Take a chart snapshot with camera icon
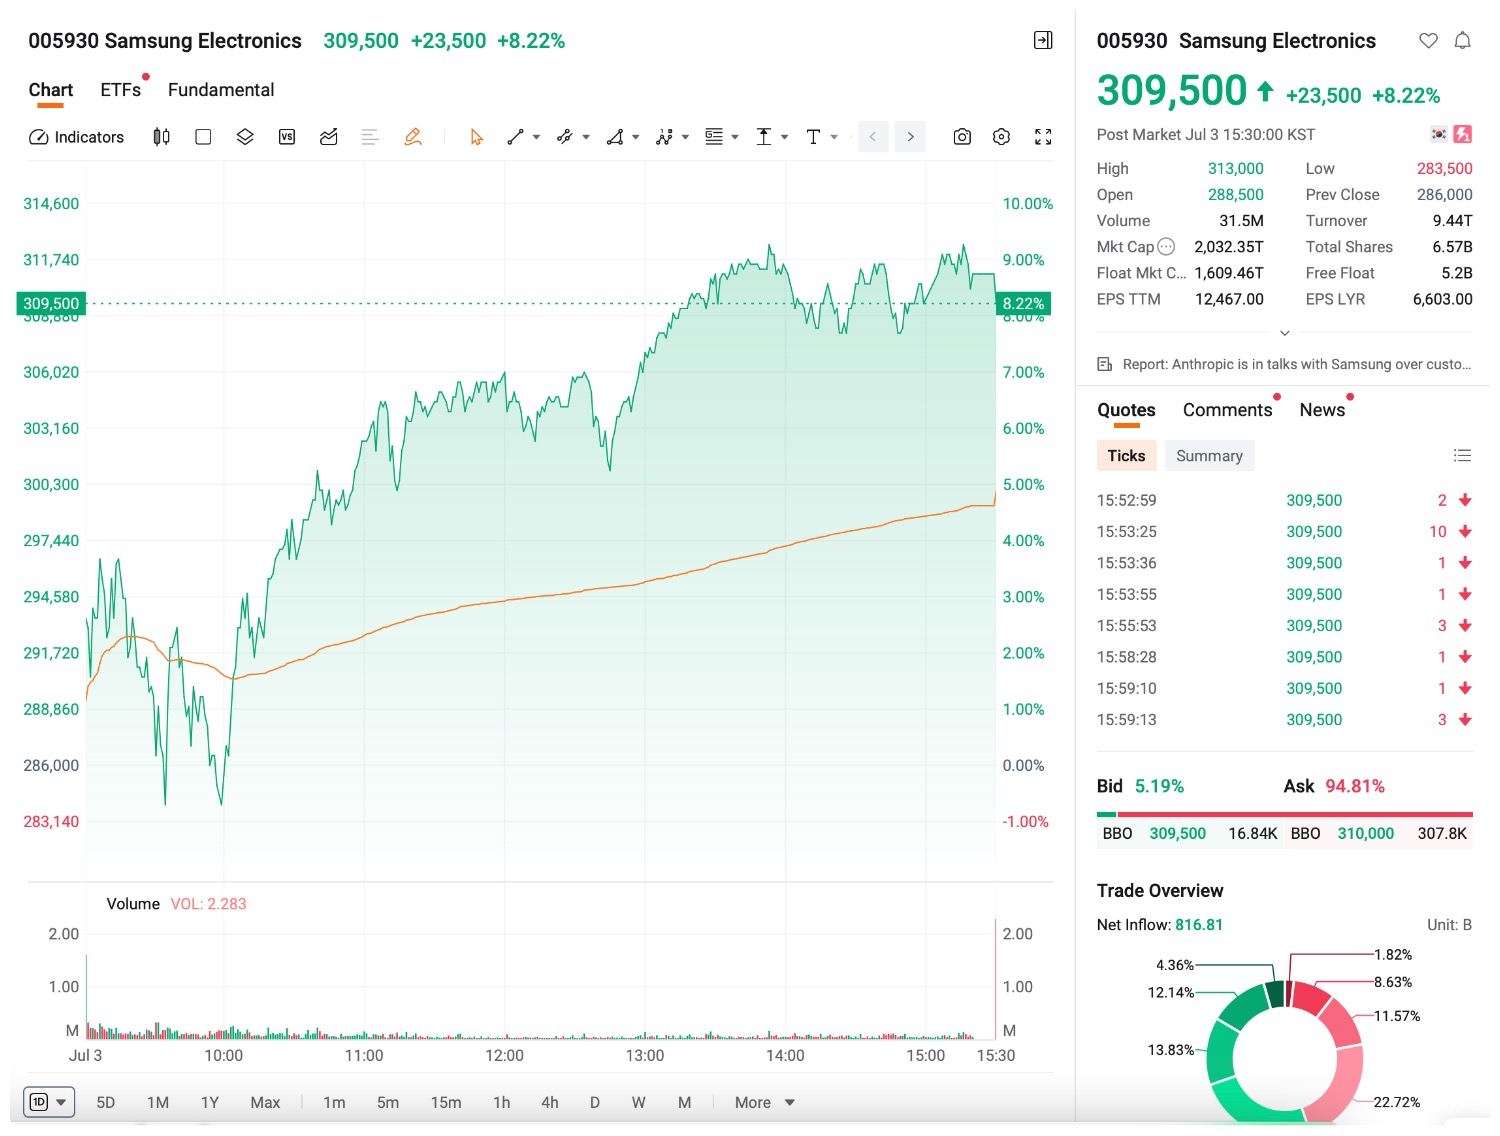The image size is (1500, 1136). 962,137
